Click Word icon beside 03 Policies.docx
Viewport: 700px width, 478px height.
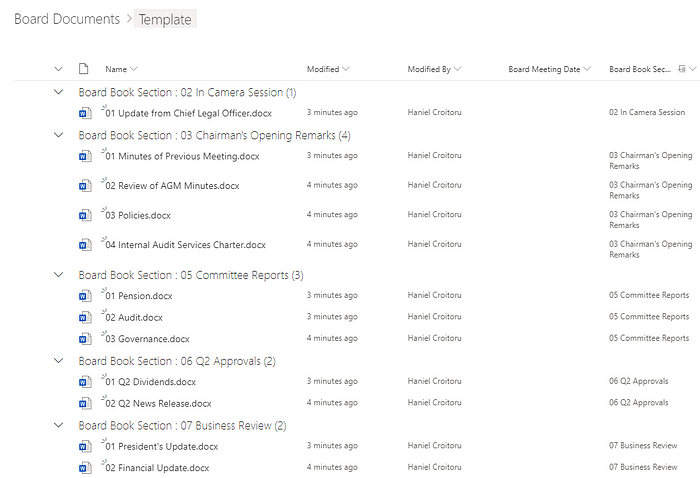pos(84,215)
